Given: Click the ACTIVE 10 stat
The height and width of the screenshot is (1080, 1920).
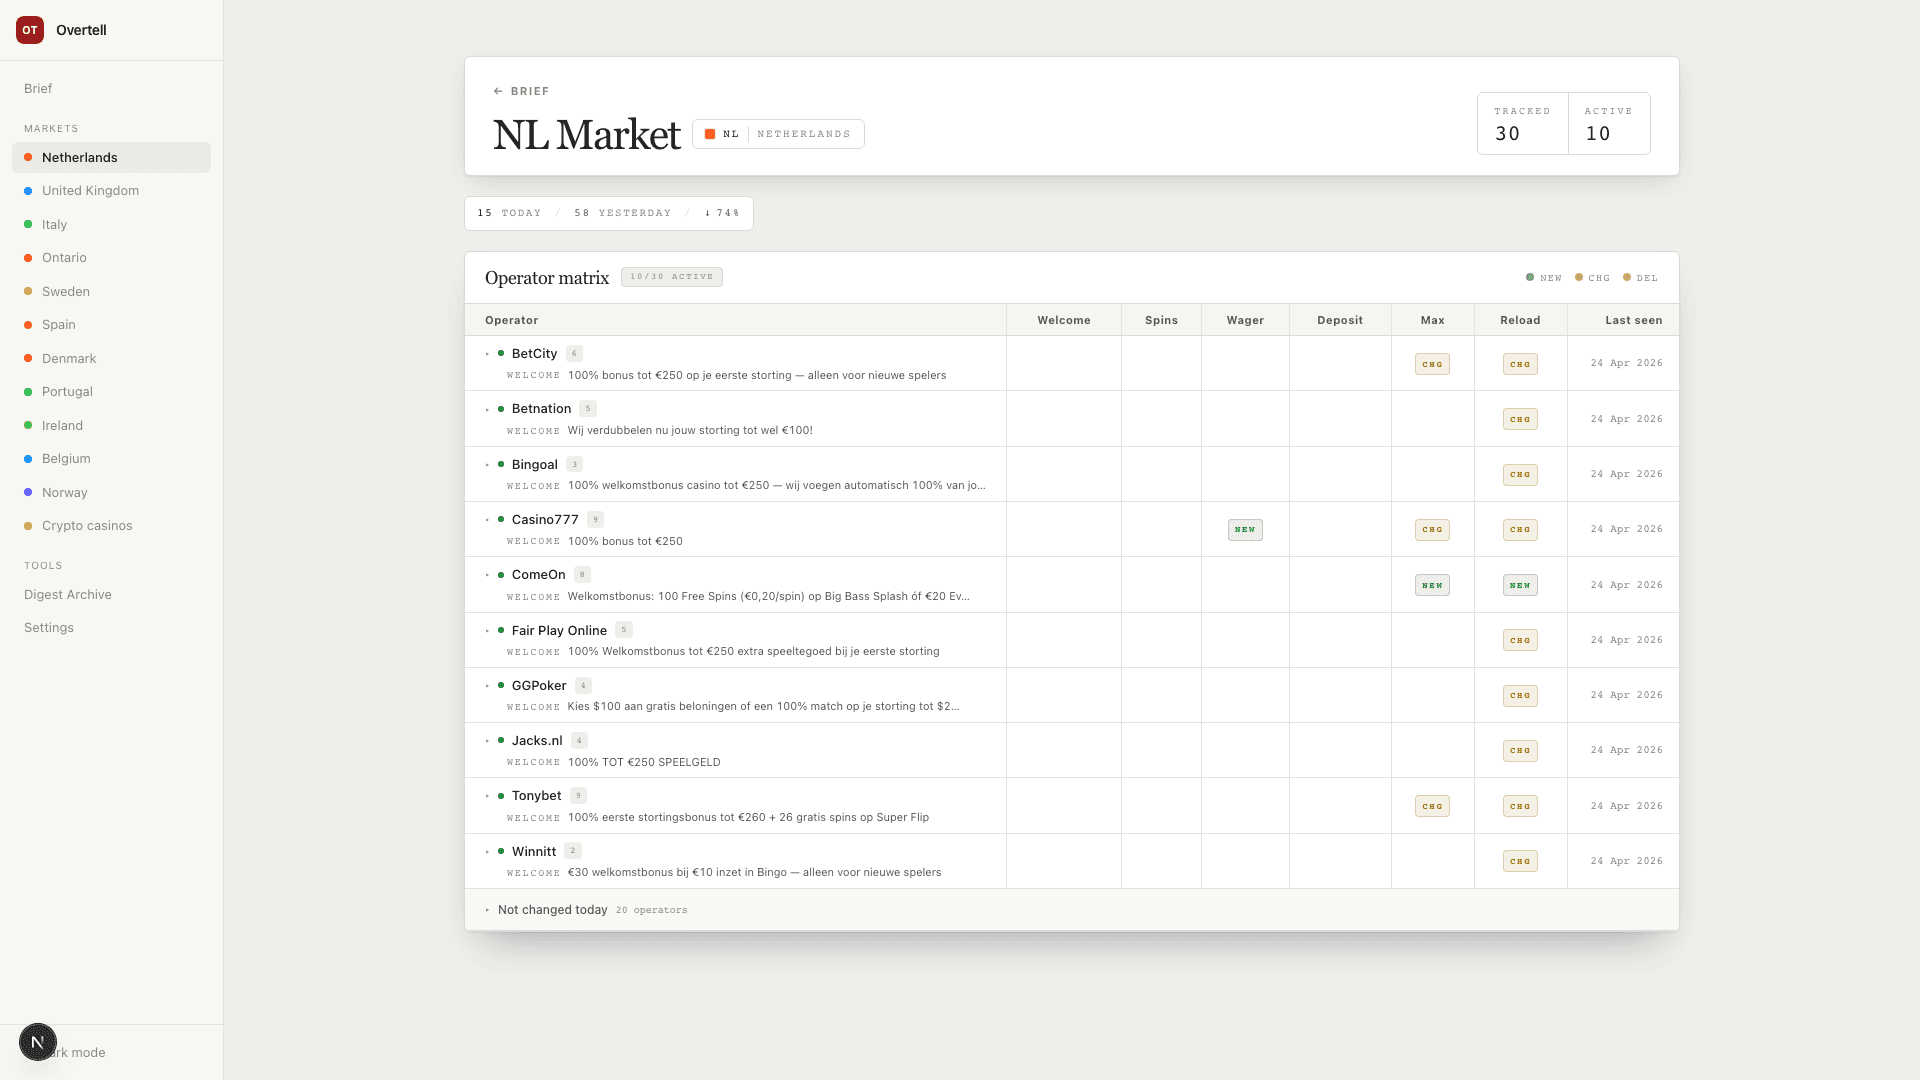Looking at the screenshot, I should (1609, 124).
